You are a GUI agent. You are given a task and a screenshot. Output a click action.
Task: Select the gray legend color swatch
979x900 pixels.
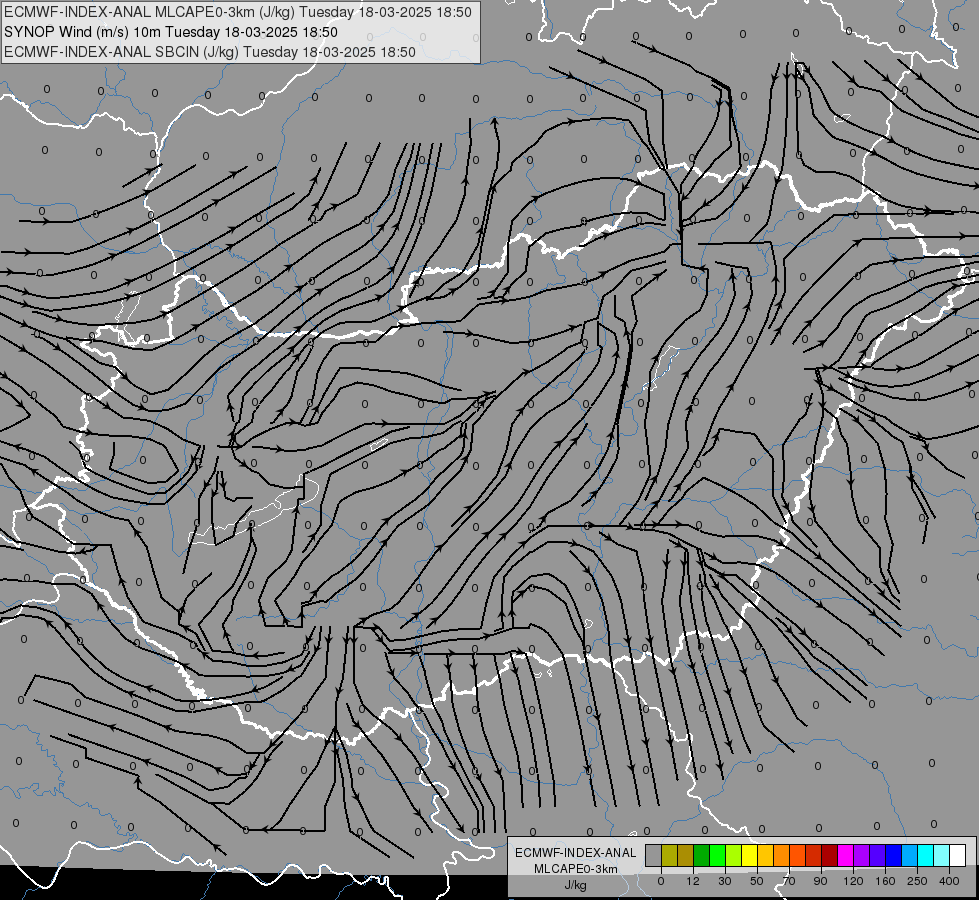[x=654, y=855]
